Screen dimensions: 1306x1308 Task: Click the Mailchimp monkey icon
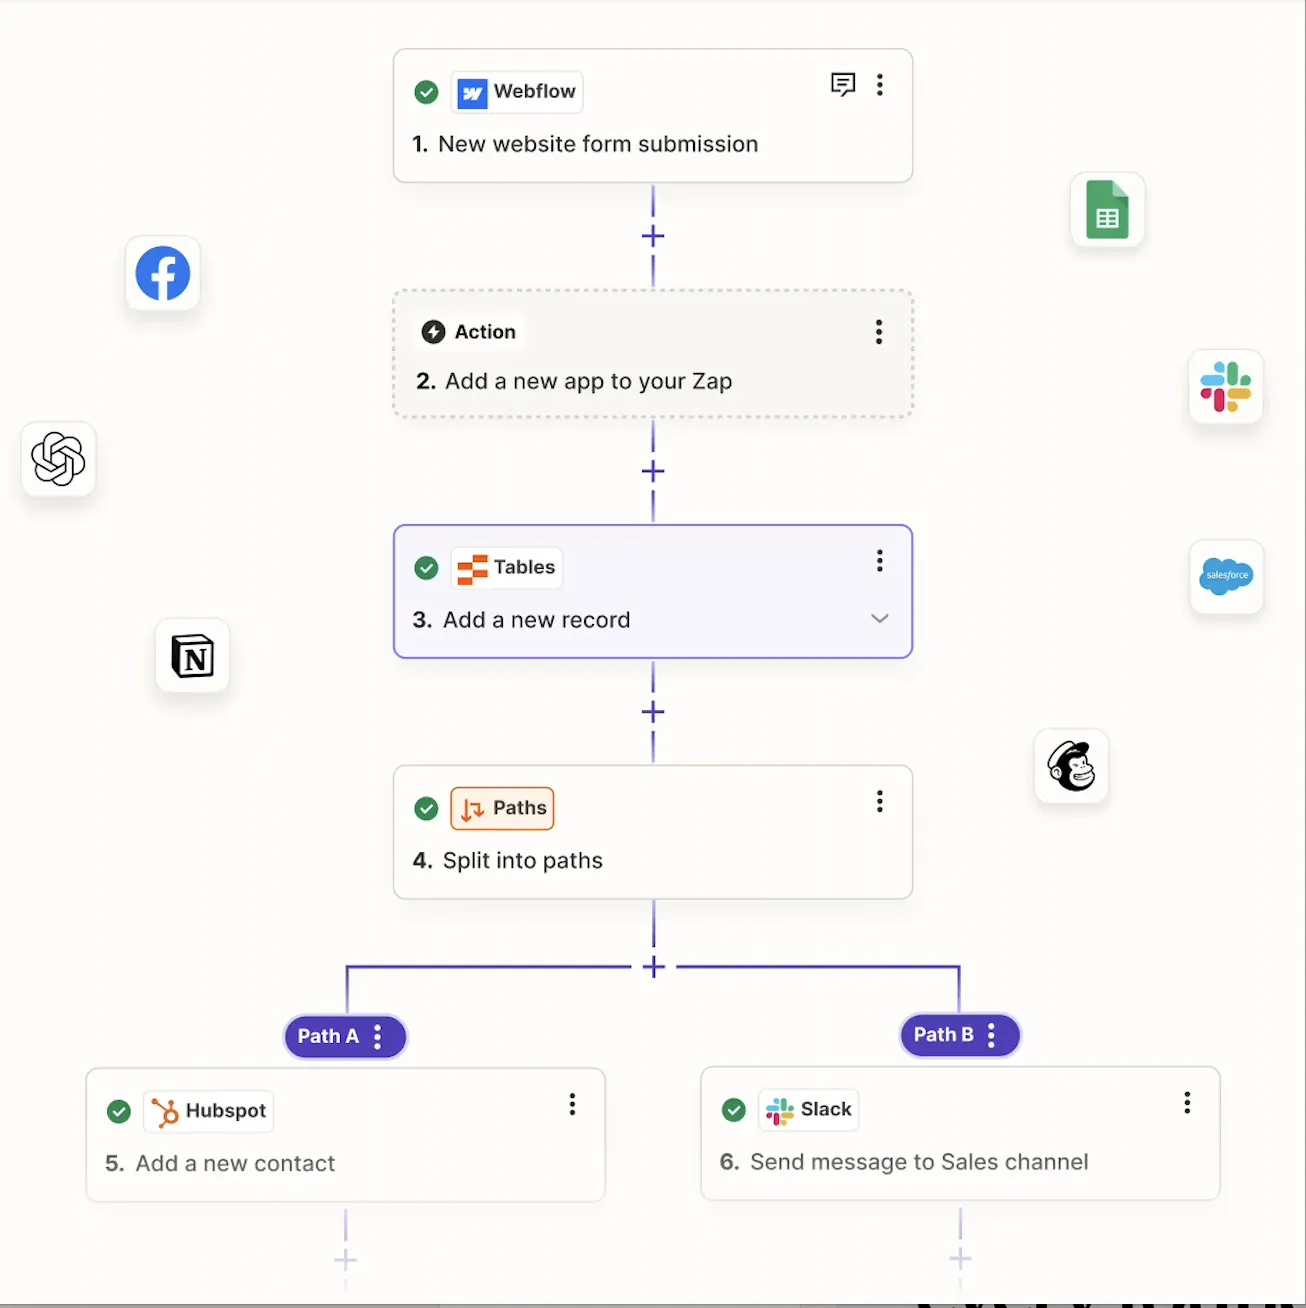[1072, 766]
